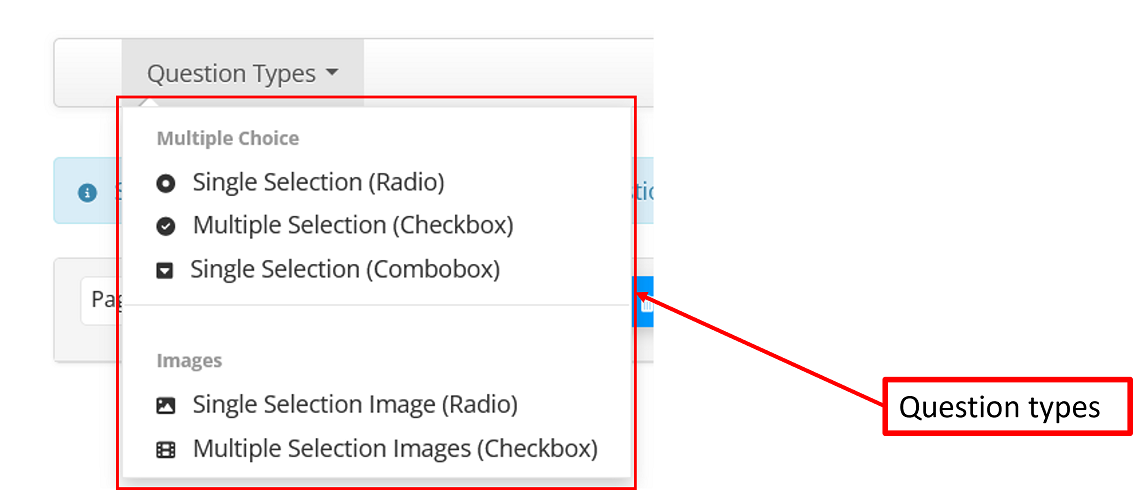
Task: Click the Multiple Choice section header
Action: 228,138
